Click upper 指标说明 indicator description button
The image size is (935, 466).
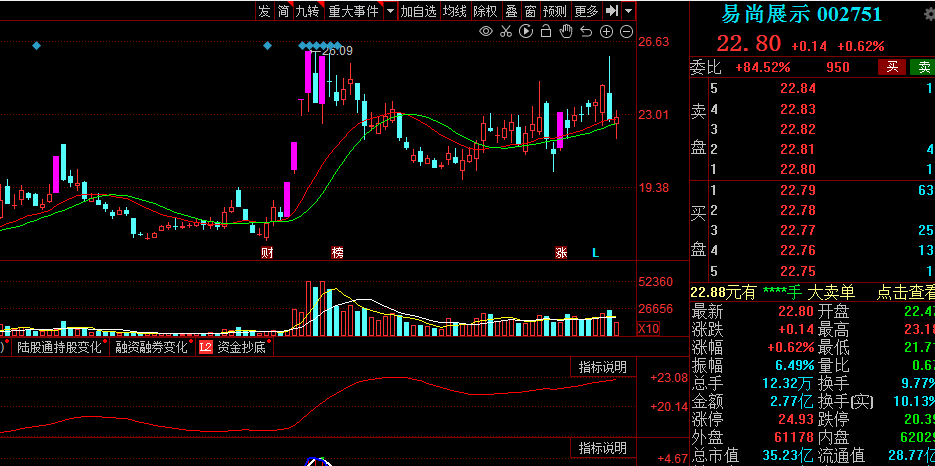(603, 367)
